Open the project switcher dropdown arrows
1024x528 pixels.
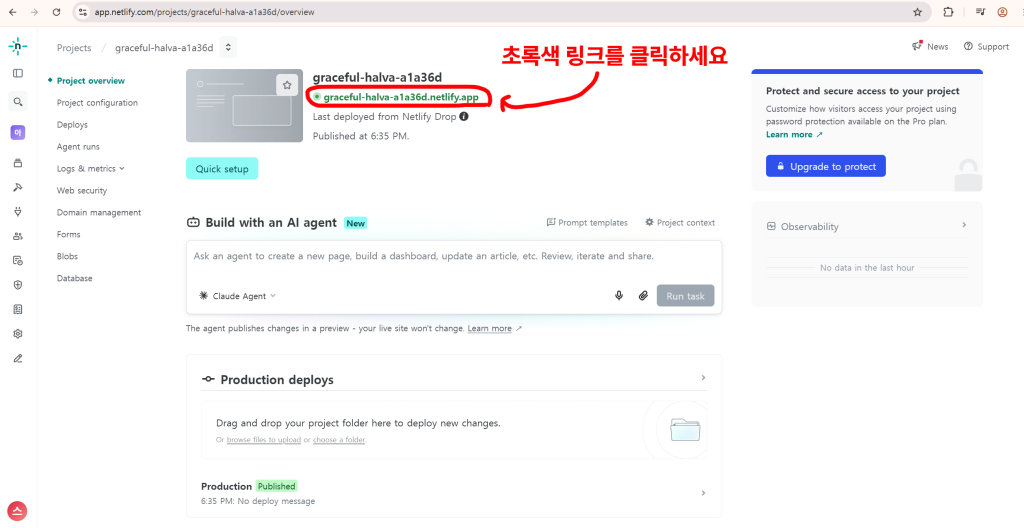click(227, 47)
